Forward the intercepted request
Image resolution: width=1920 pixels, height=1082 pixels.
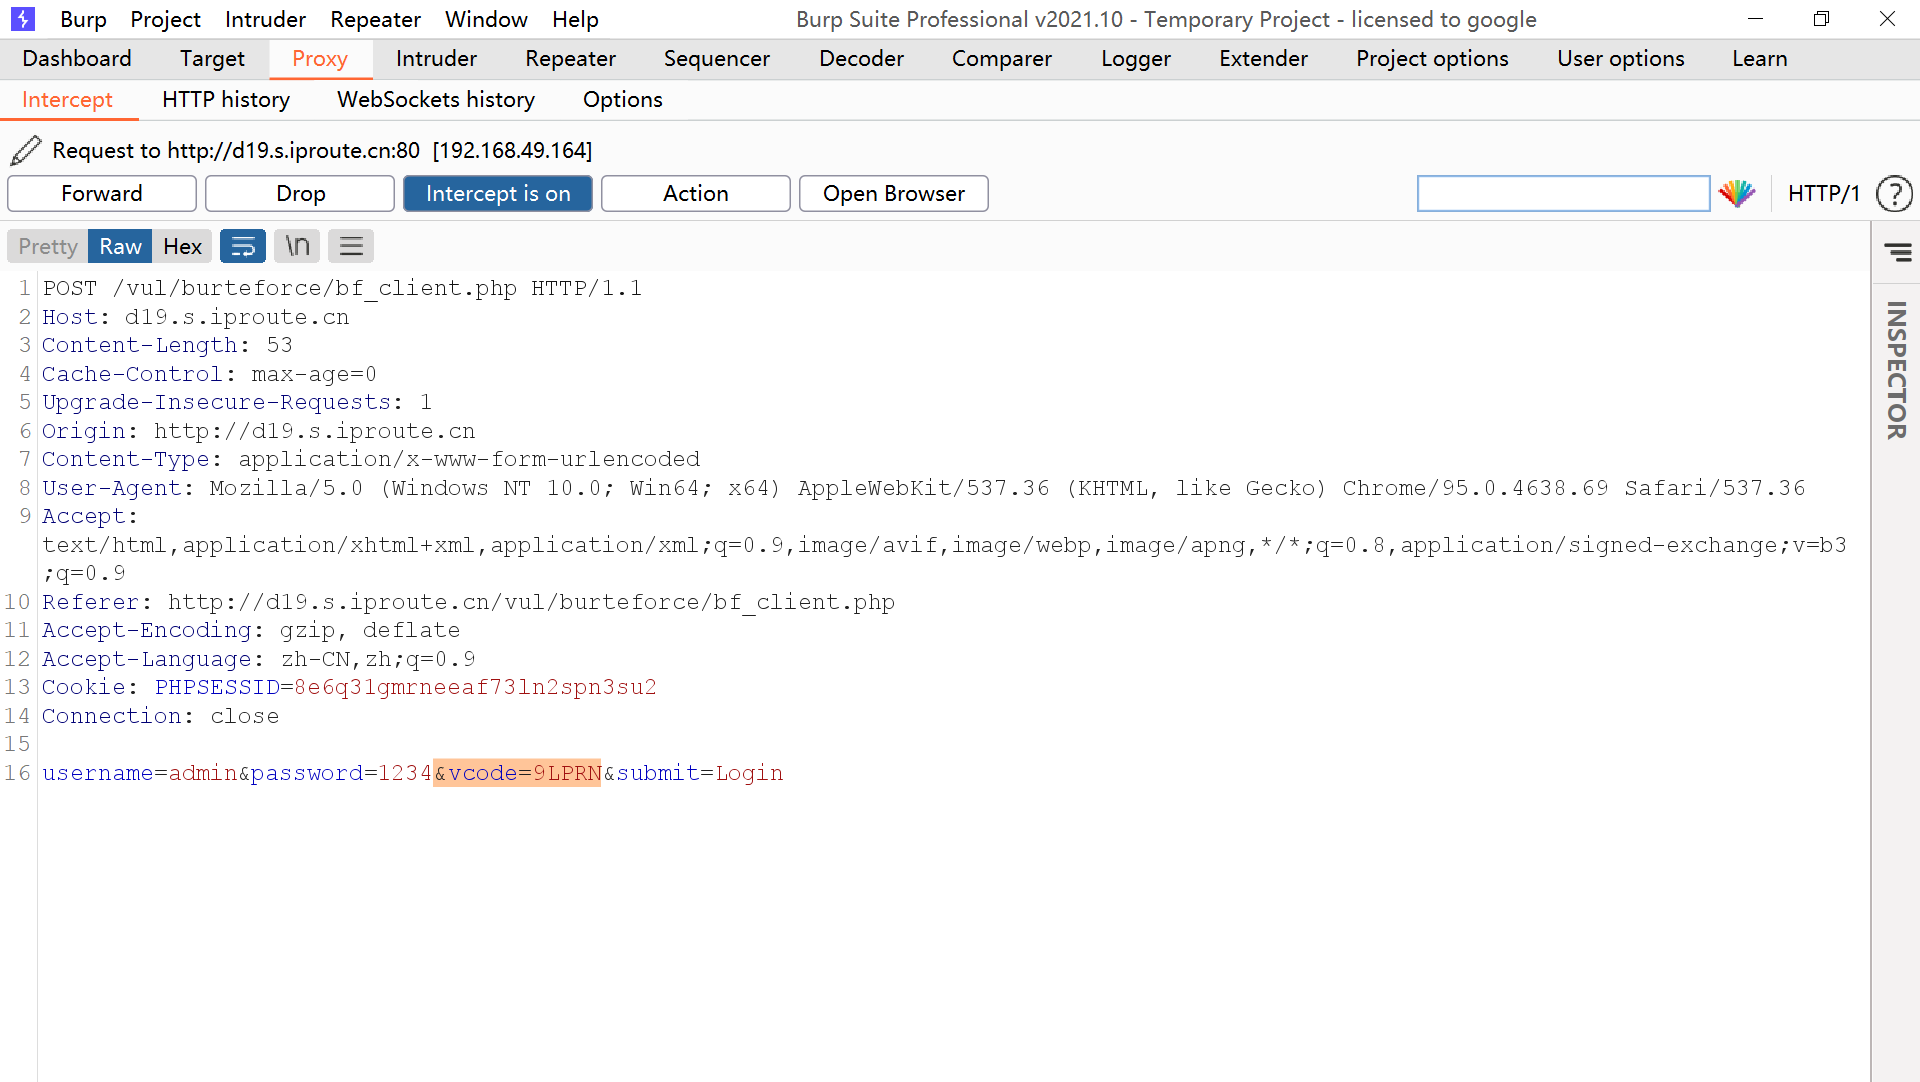tap(101, 193)
